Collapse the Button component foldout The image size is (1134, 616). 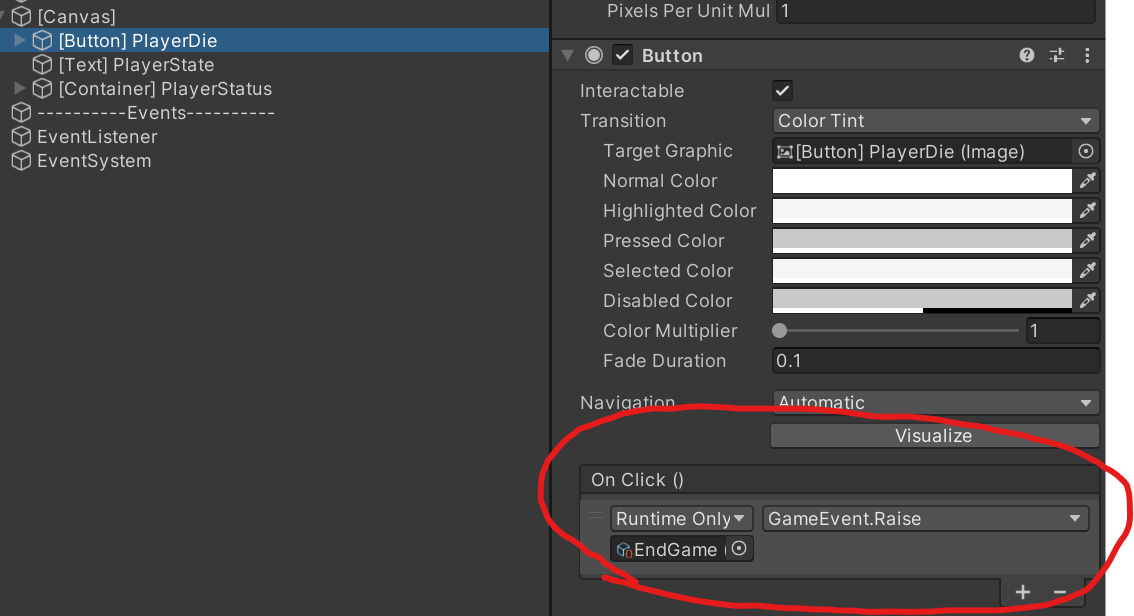pyautogui.click(x=568, y=56)
